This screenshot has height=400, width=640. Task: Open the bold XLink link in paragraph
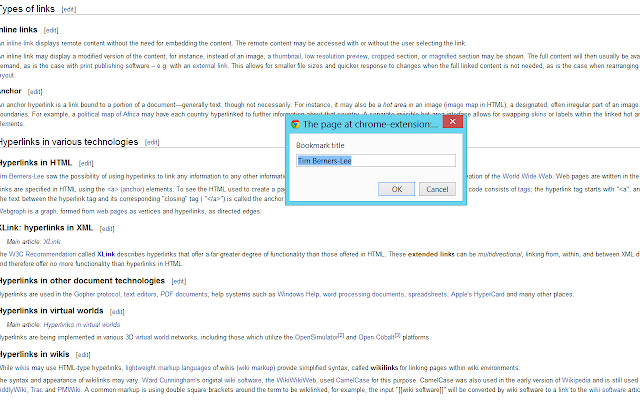106,254
